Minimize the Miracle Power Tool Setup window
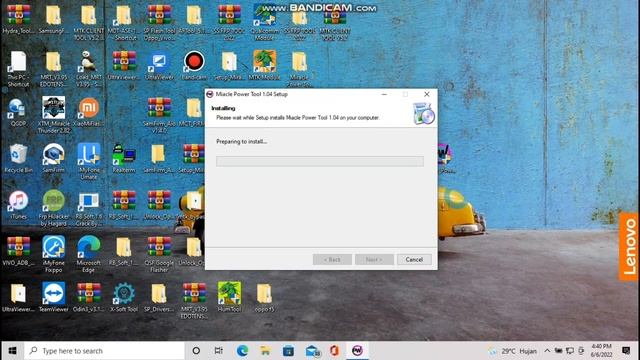 [x=384, y=94]
